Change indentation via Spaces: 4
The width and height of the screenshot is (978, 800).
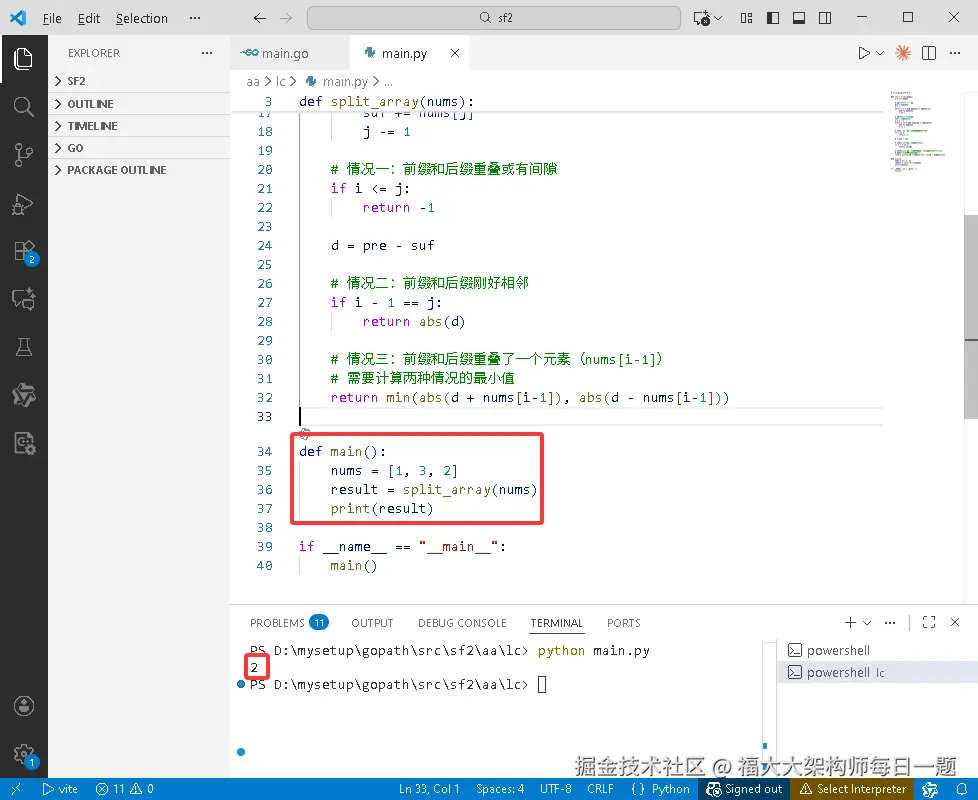(500, 789)
